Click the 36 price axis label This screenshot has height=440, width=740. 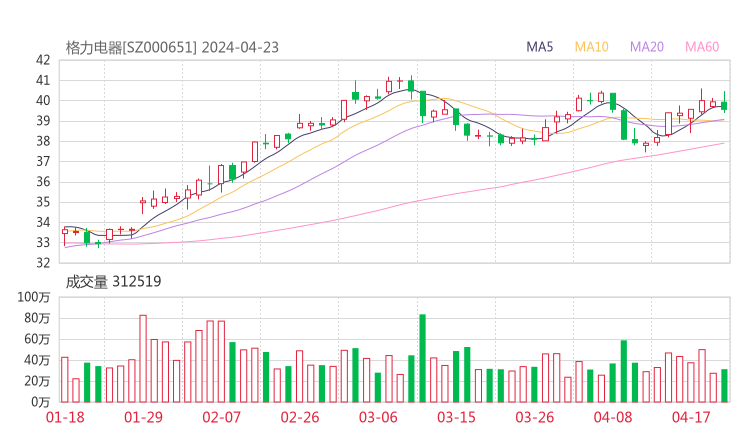point(43,182)
